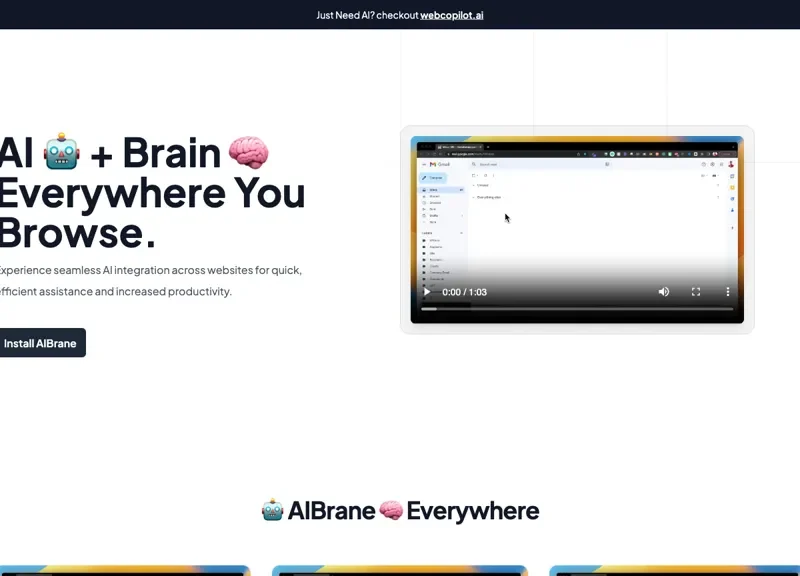
Task: Click the video time 0:00 / 1:03
Action: click(464, 292)
